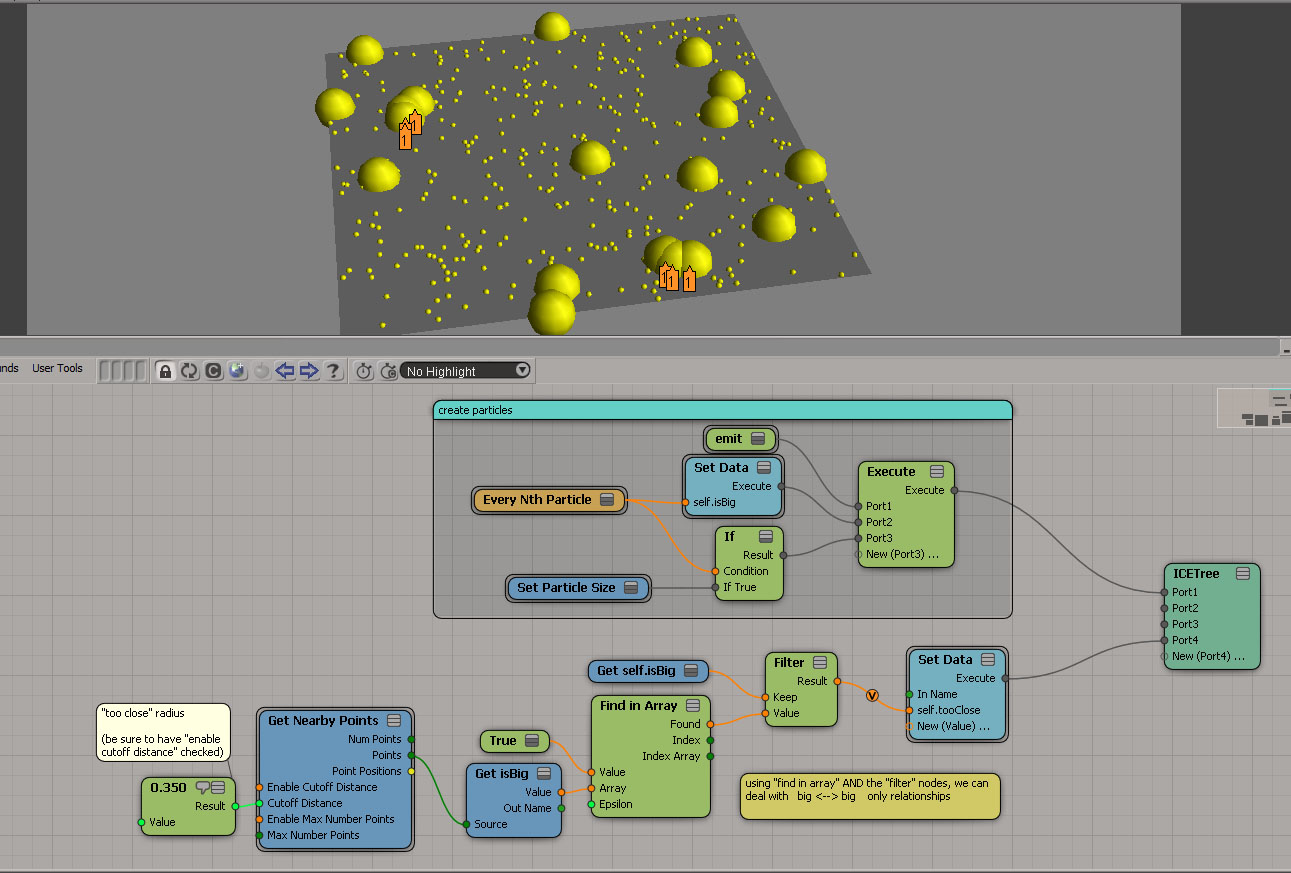Go back with the left blue arrow
Viewport: 1291px width, 873px height.
[x=285, y=371]
